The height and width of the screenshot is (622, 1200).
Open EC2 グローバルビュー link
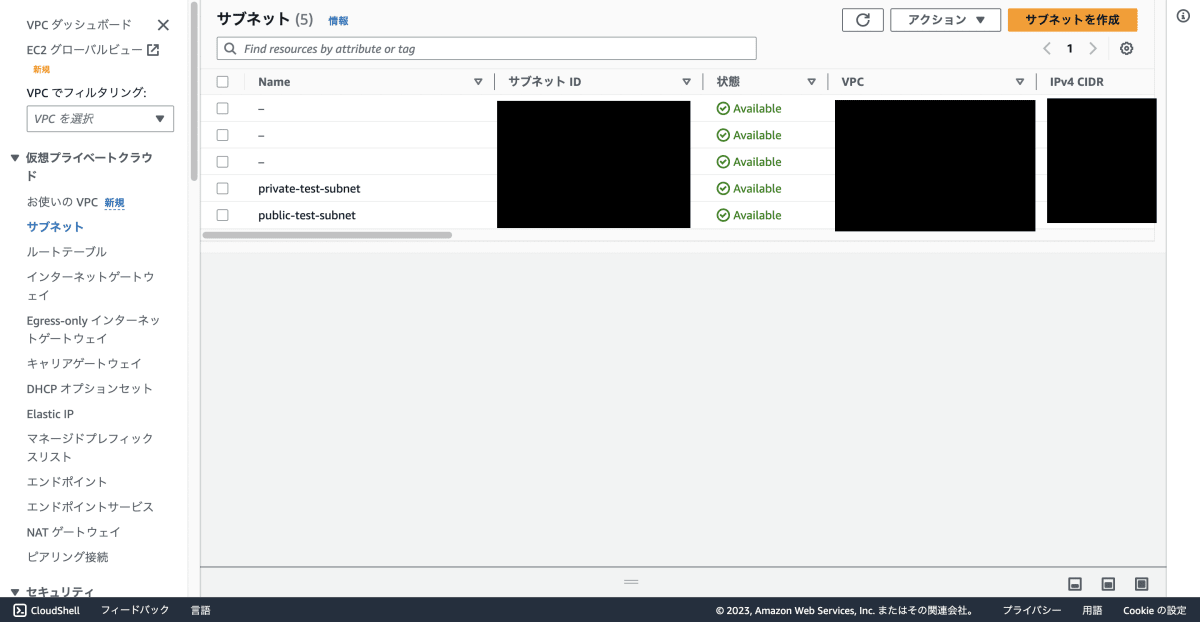tap(85, 49)
